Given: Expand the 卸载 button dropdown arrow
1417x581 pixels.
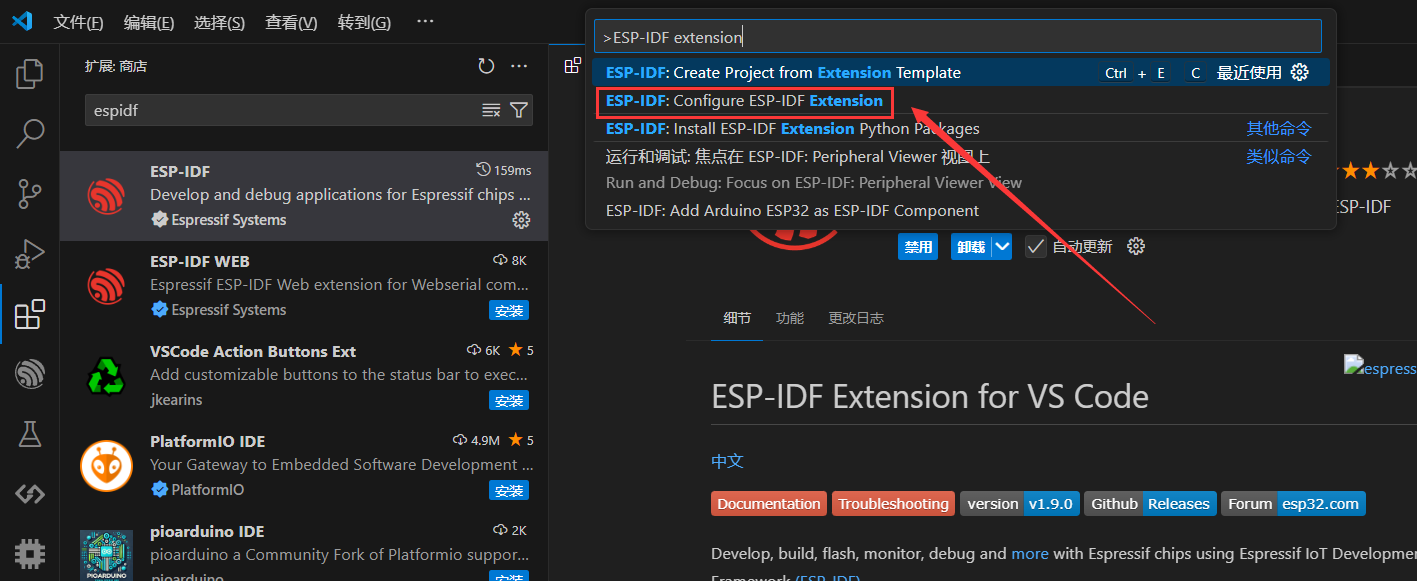Looking at the screenshot, I should [x=1002, y=246].
